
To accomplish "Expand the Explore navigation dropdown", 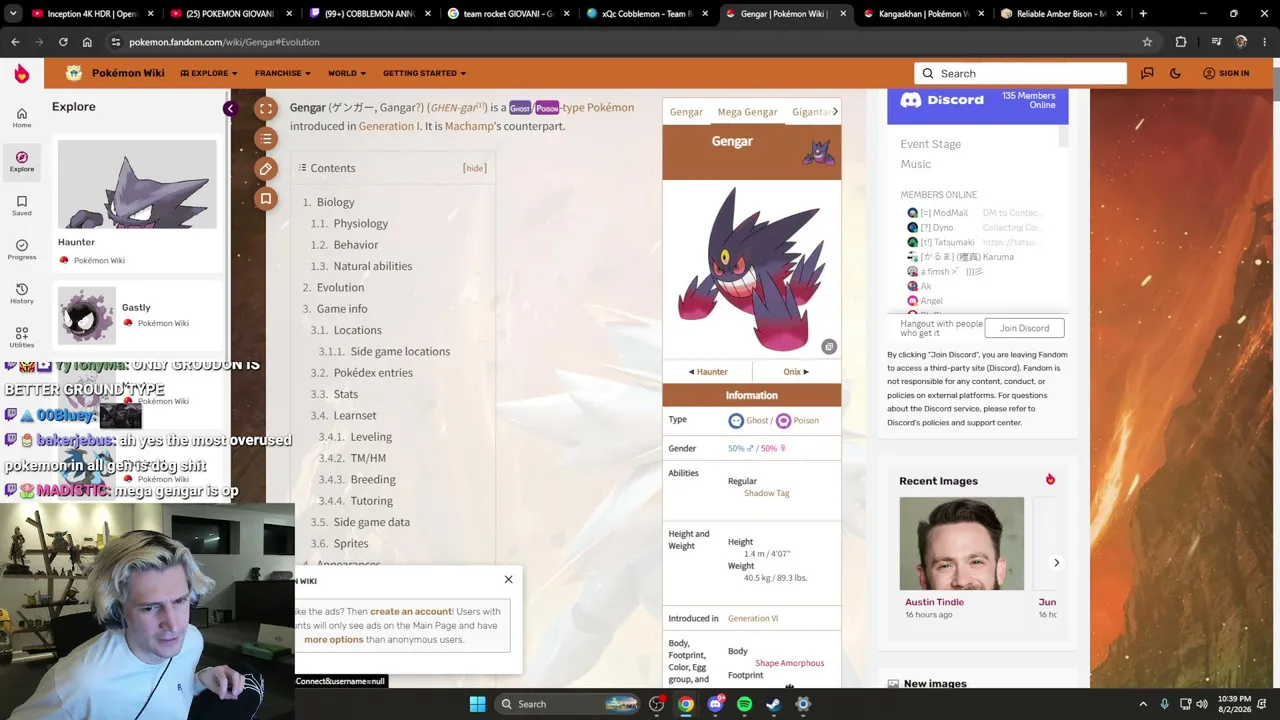I will [209, 73].
